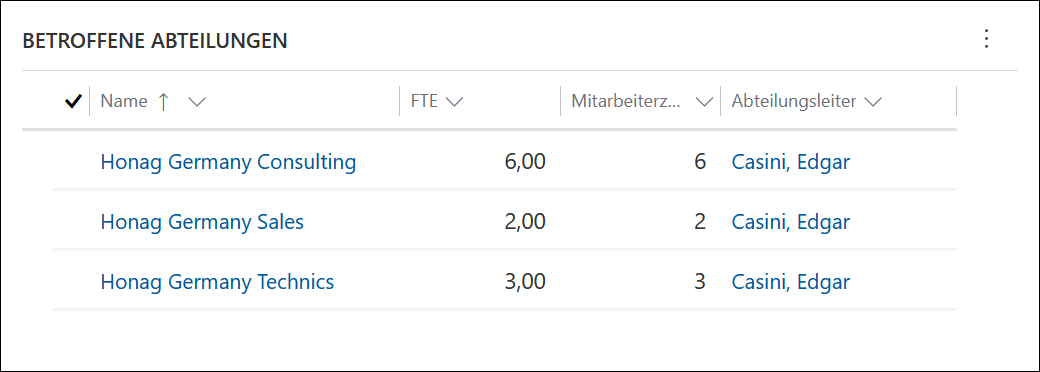Image resolution: width=1040 pixels, height=372 pixels.
Task: Open the Honag Germany Sales record
Action: 202,221
